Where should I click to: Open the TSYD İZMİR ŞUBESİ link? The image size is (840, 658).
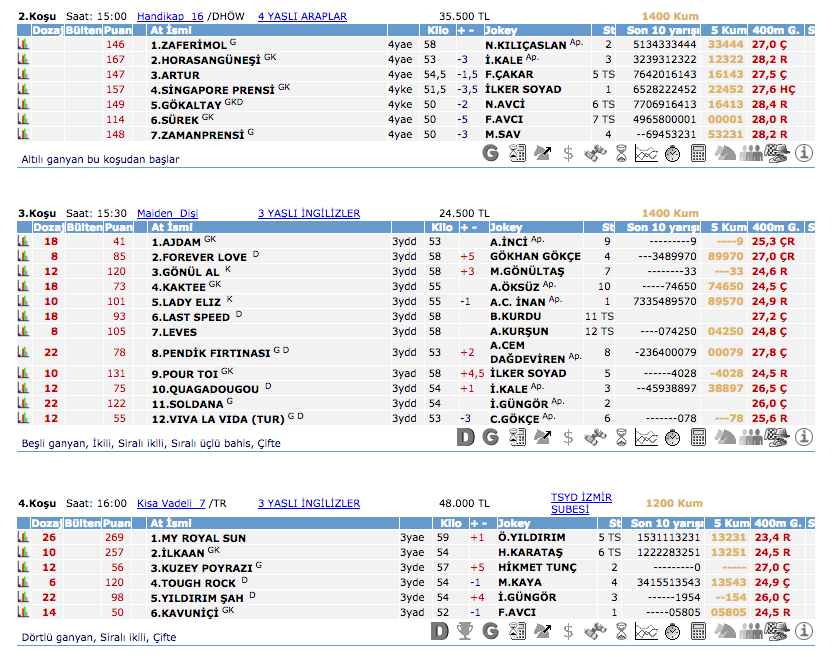580,503
